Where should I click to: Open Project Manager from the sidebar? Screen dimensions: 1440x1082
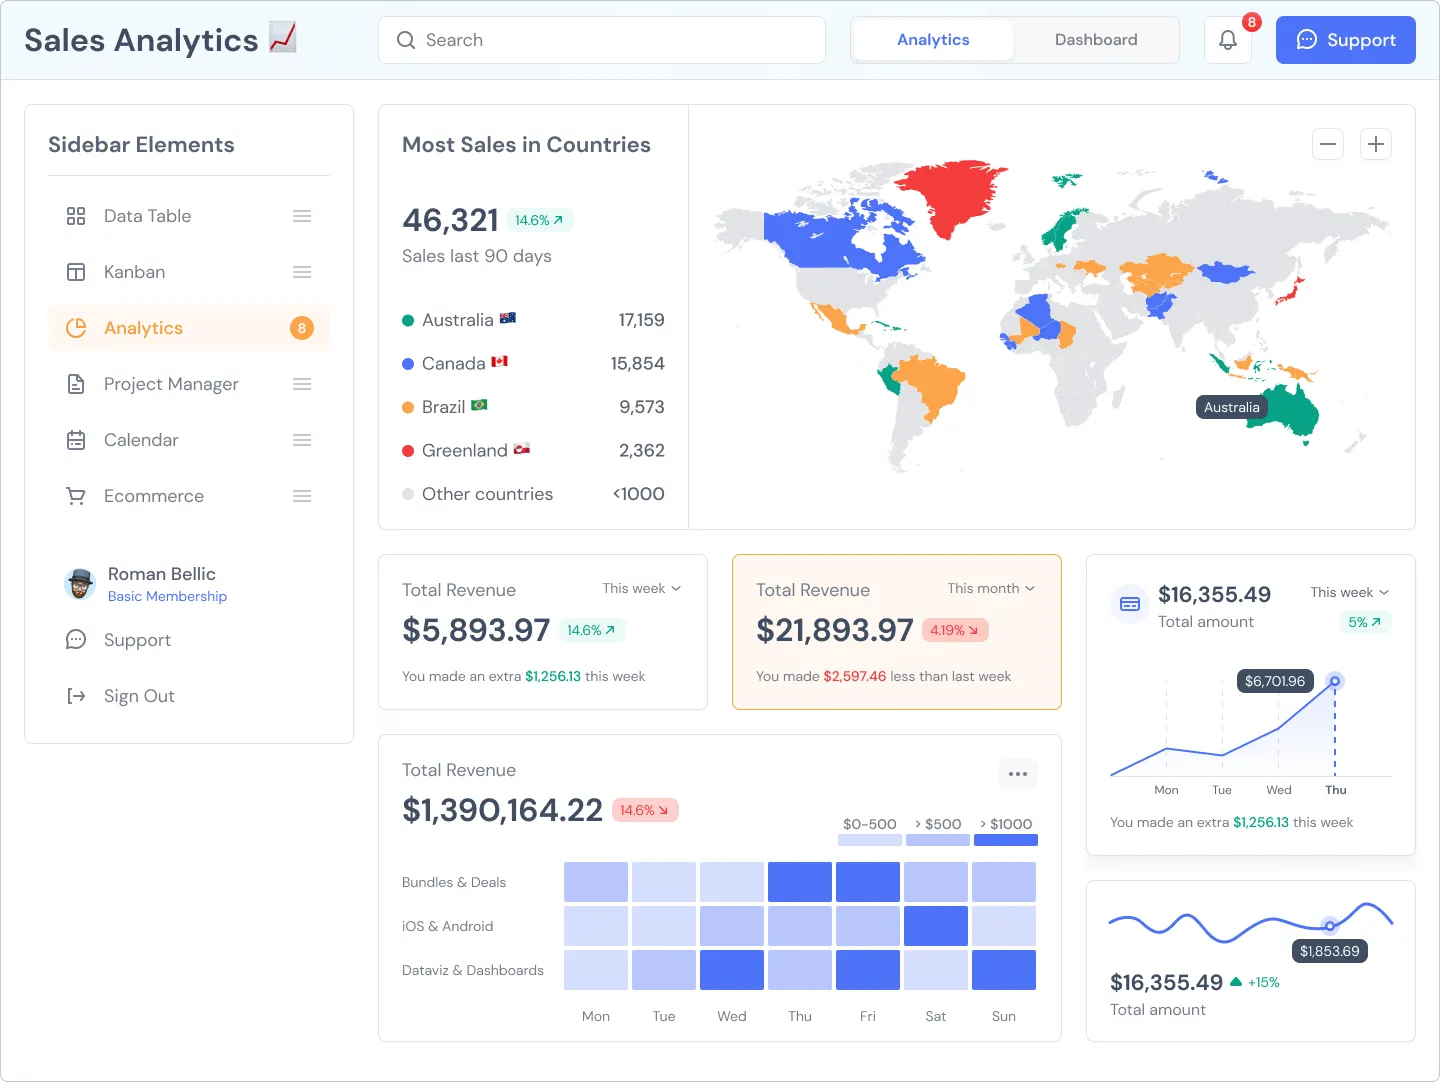(x=76, y=383)
